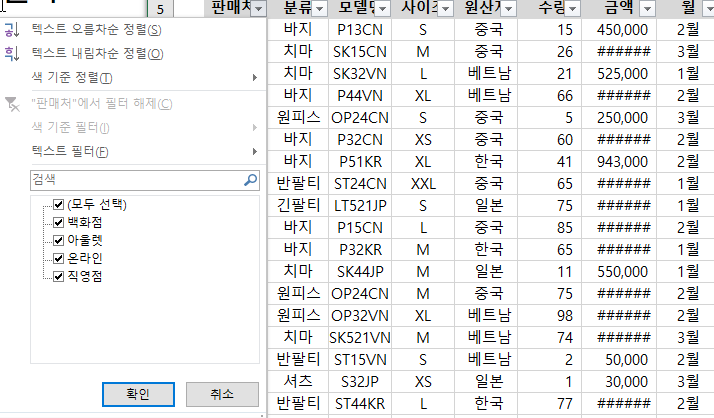Select cell with model P51KR
Viewport: 714px width, 418px height.
point(360,162)
